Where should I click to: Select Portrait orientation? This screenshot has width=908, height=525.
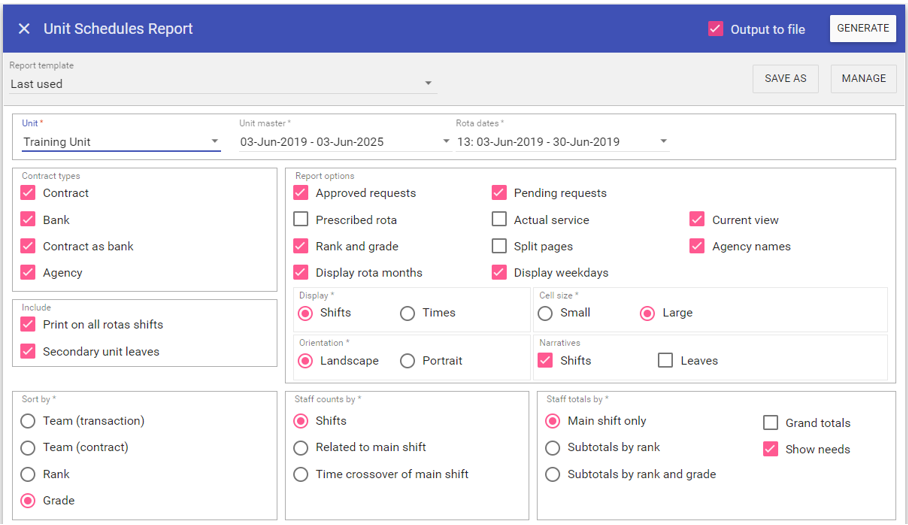407,361
